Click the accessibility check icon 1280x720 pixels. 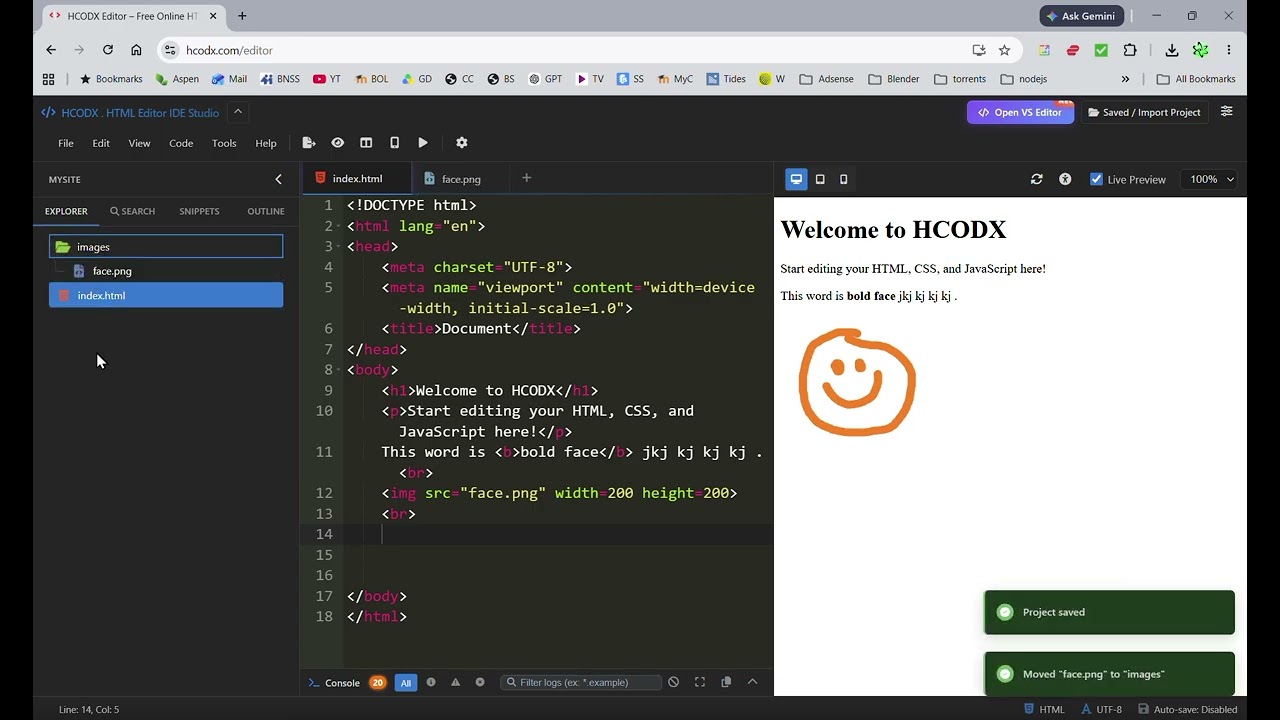point(1065,179)
